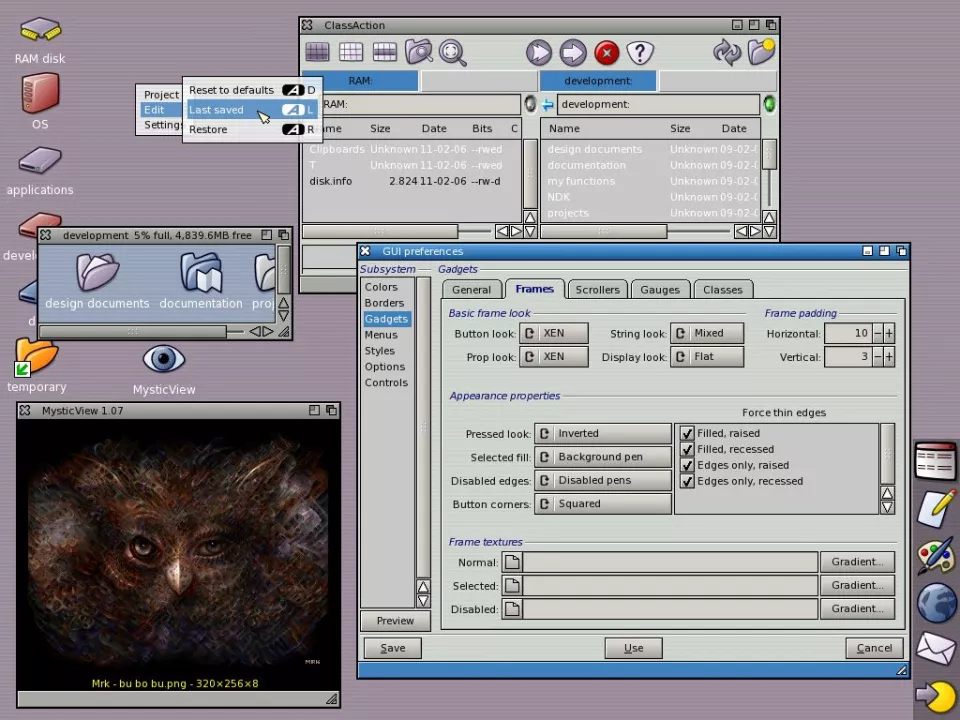Open the Display look Flat selector
Image resolution: width=960 pixels, height=720 pixels.
coord(706,357)
